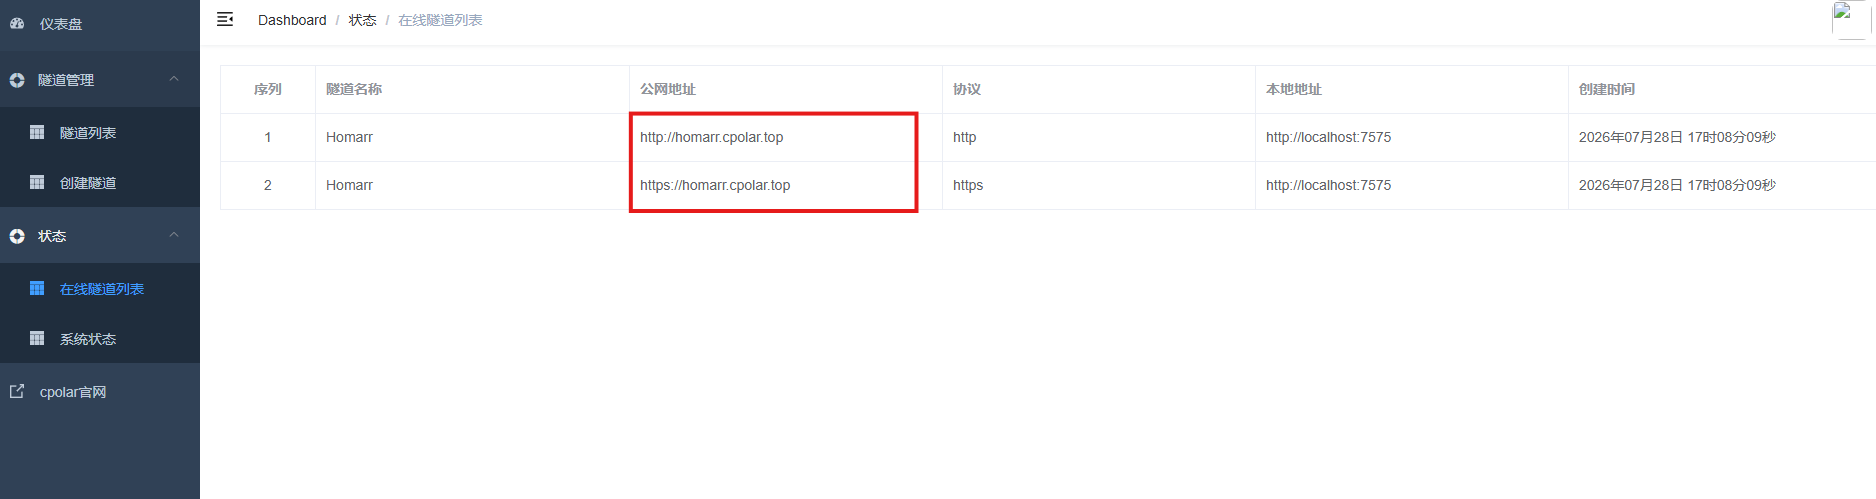Select 隧道列表 in the sidebar
Viewport: 1876px width, 499px height.
point(88,133)
